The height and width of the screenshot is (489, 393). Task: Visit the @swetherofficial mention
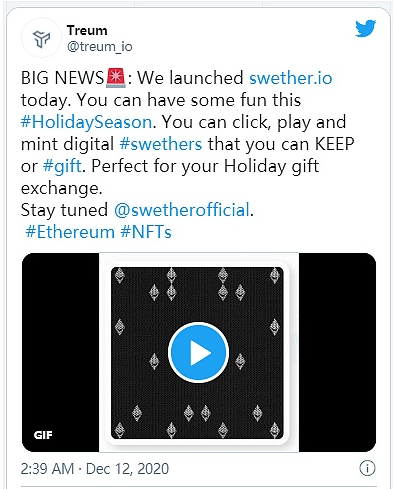click(182, 210)
